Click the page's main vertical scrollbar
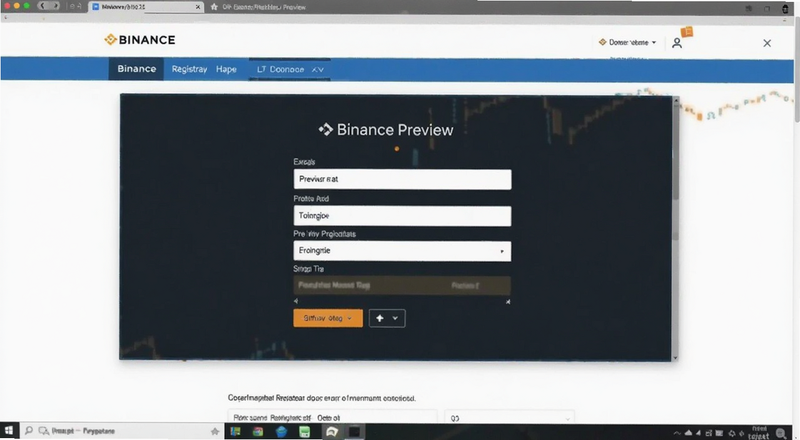Image resolution: width=800 pixels, height=440 pixels. tap(796, 69)
